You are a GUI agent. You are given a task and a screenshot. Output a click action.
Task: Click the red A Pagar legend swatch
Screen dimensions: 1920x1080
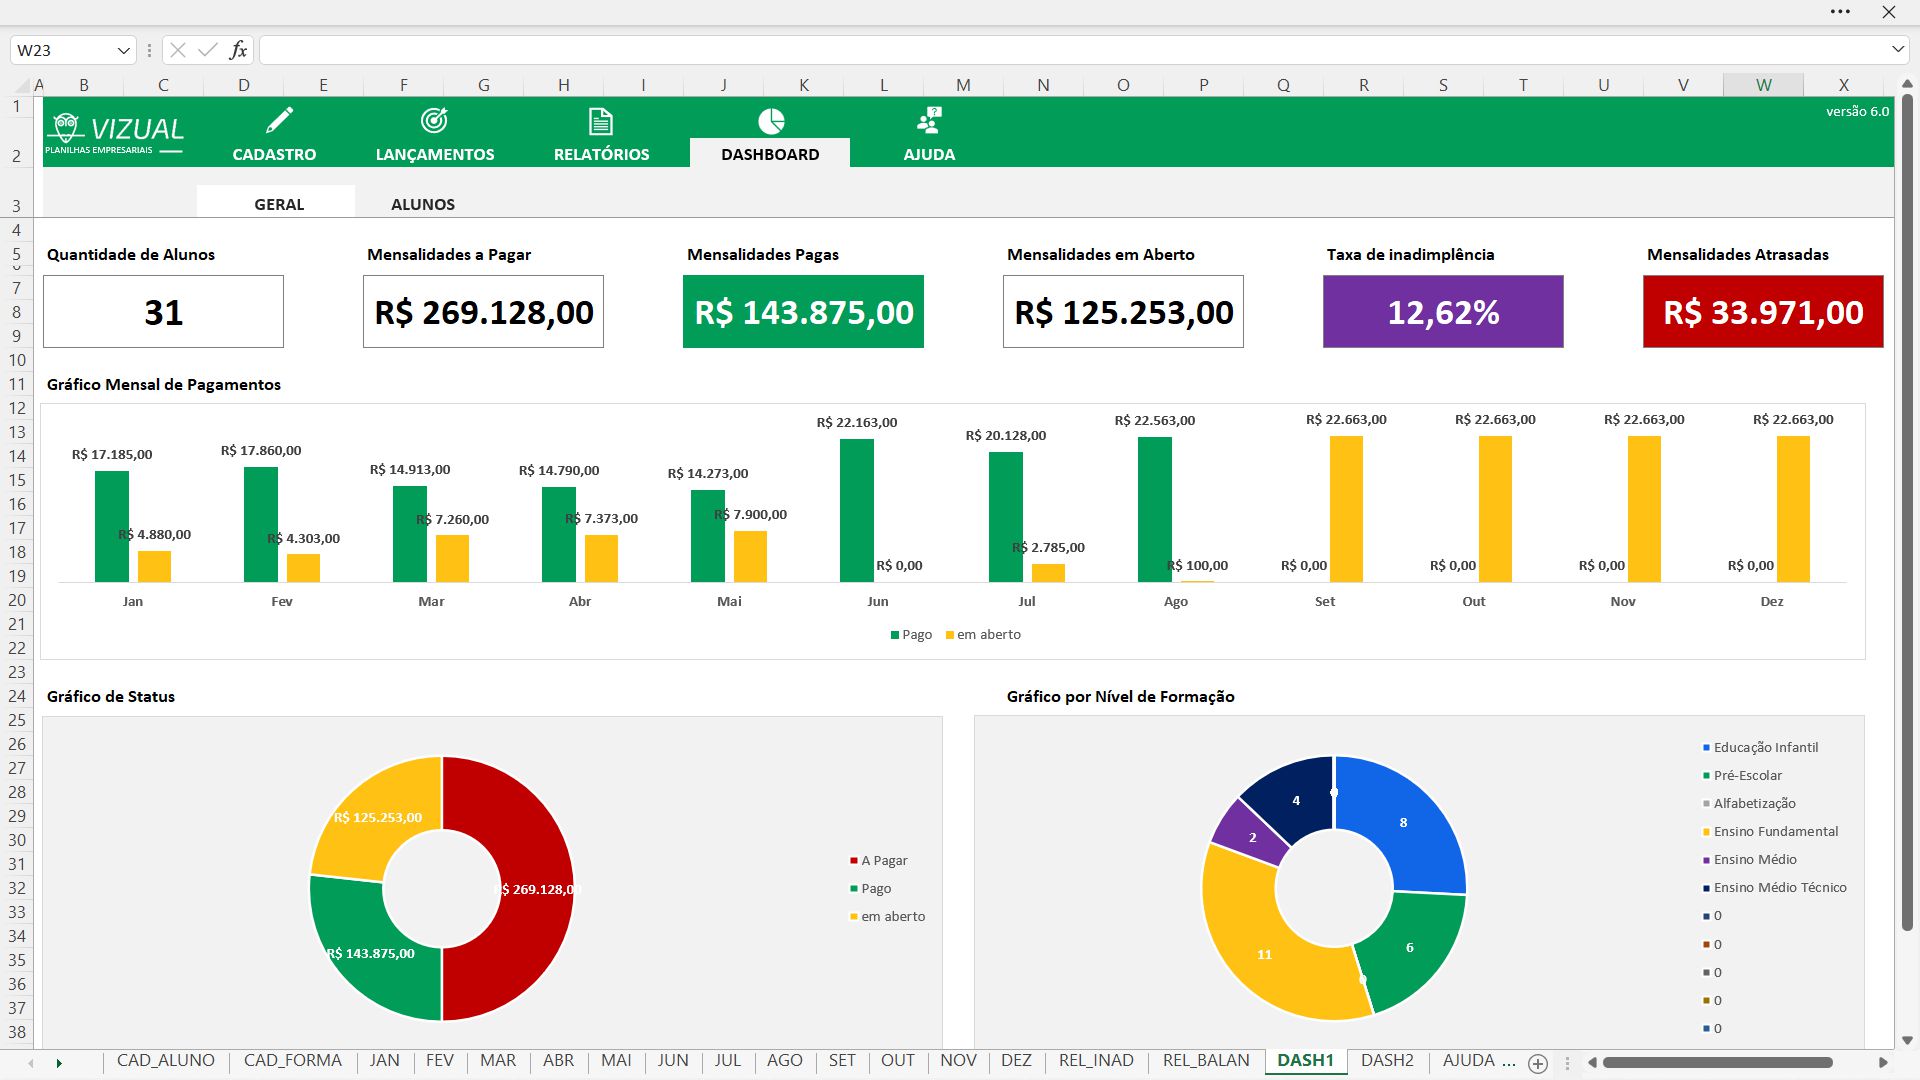click(x=854, y=860)
